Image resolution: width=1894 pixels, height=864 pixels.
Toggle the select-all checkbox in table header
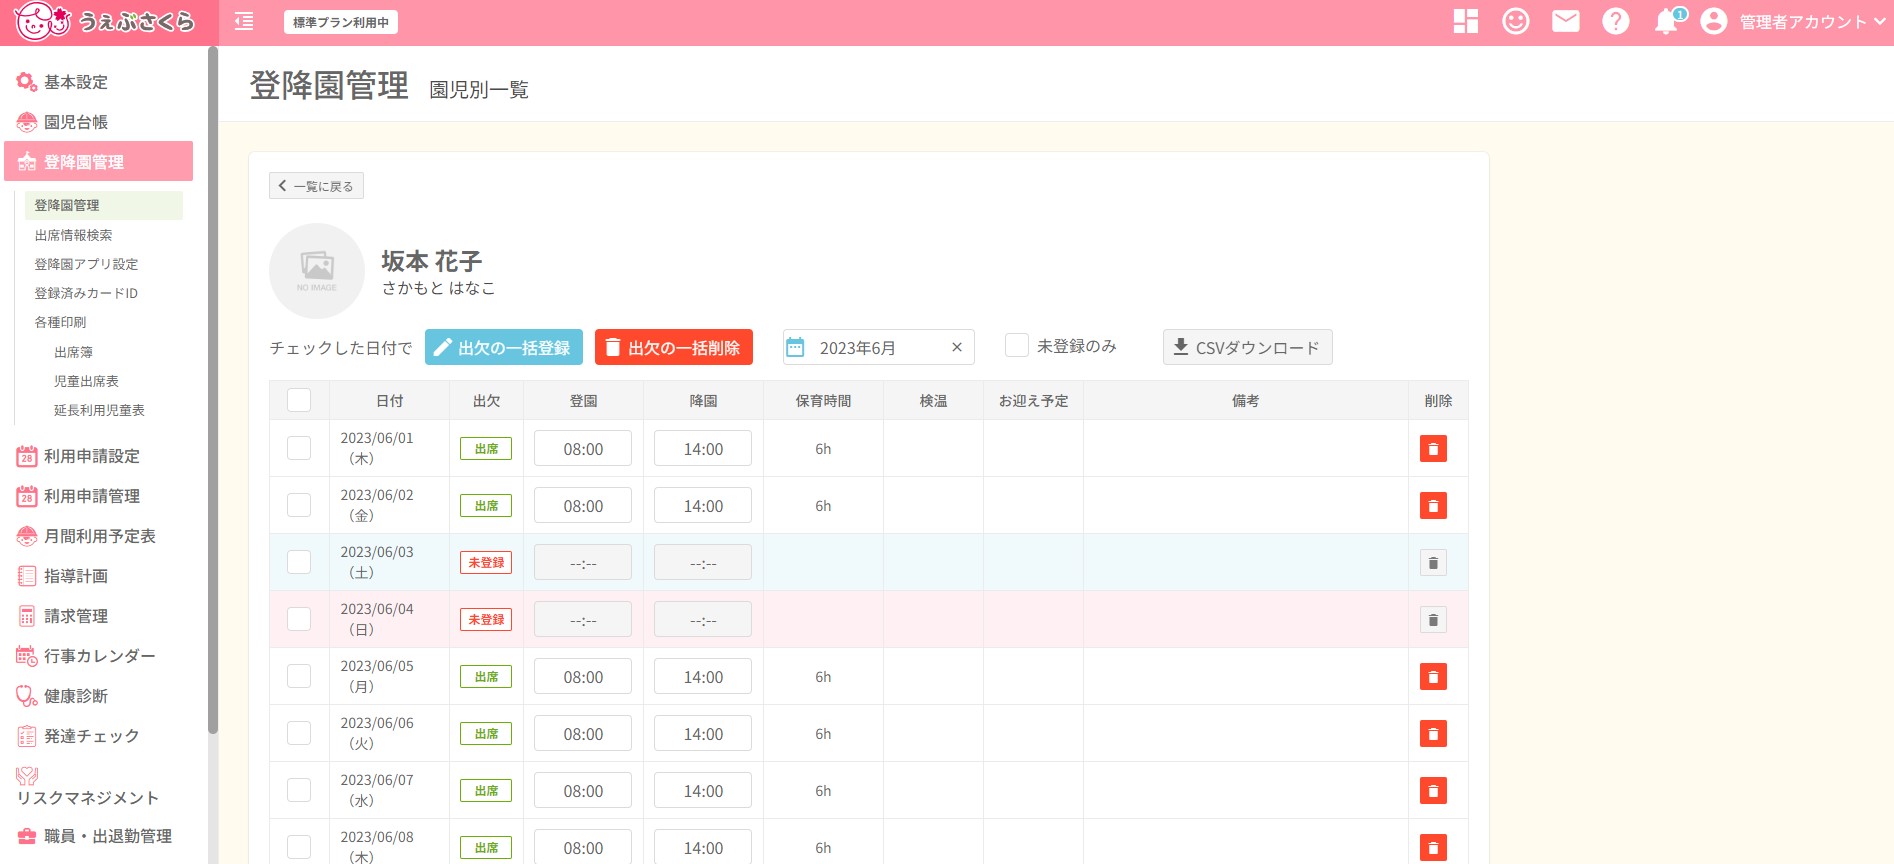point(299,400)
